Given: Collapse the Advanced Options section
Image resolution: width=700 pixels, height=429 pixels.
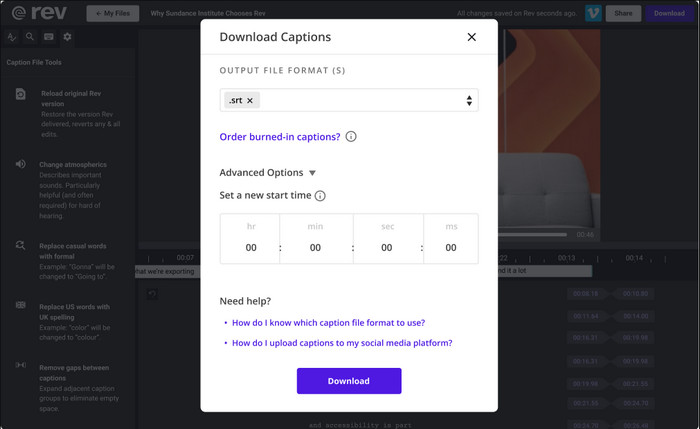Looking at the screenshot, I should [267, 173].
